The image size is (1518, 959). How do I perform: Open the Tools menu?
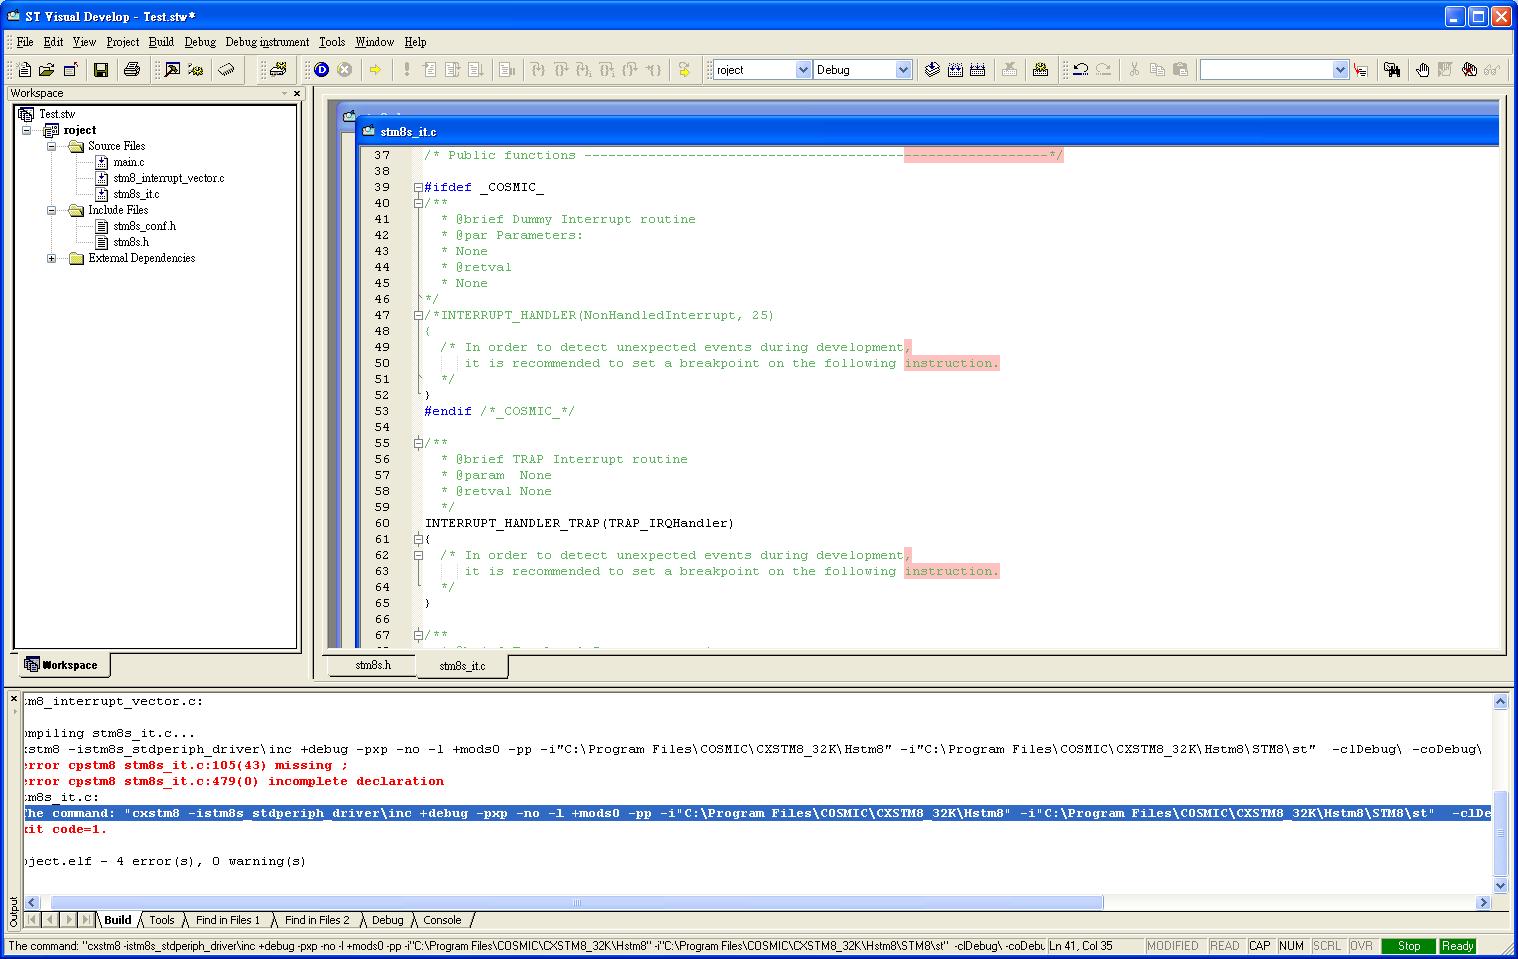(332, 42)
